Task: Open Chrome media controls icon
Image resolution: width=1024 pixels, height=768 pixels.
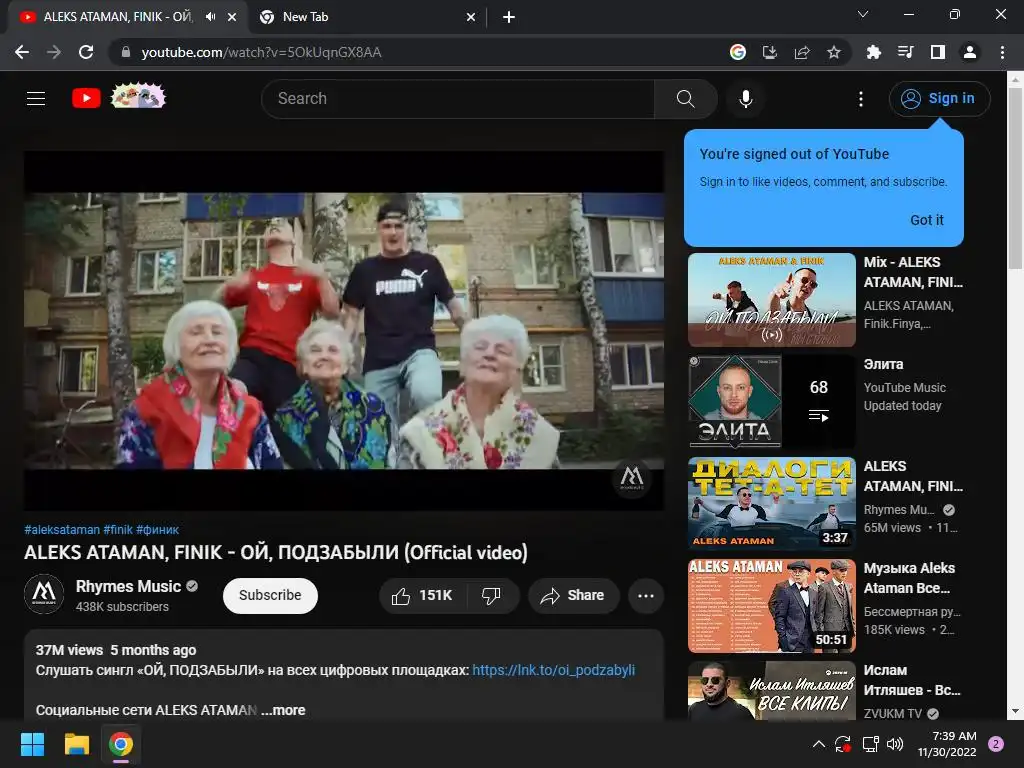Action: (x=905, y=52)
